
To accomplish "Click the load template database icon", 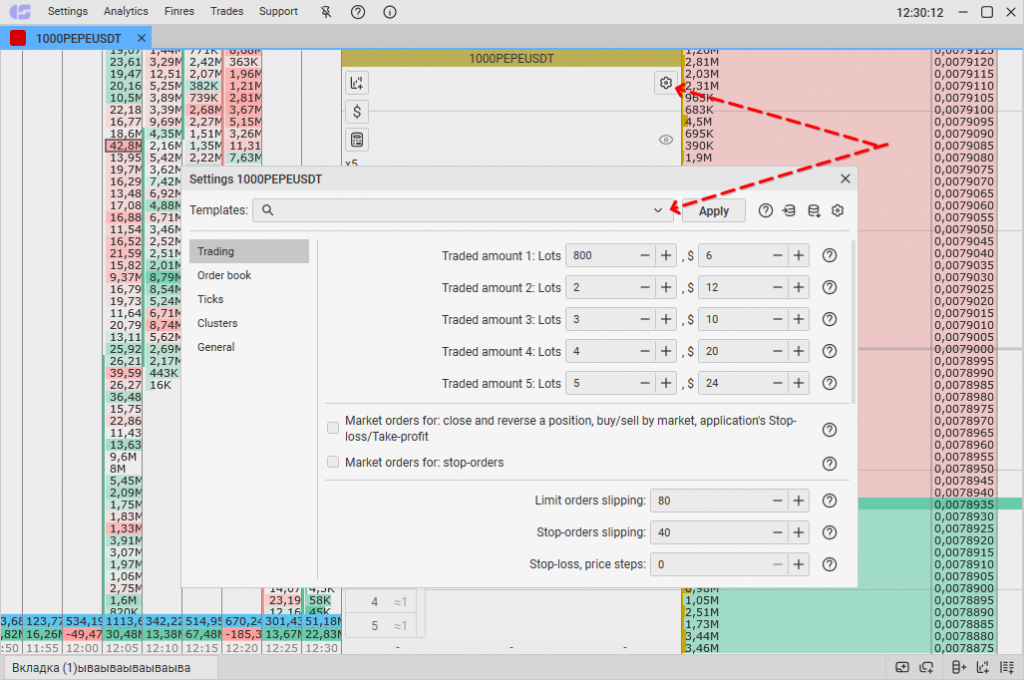I will pos(814,210).
